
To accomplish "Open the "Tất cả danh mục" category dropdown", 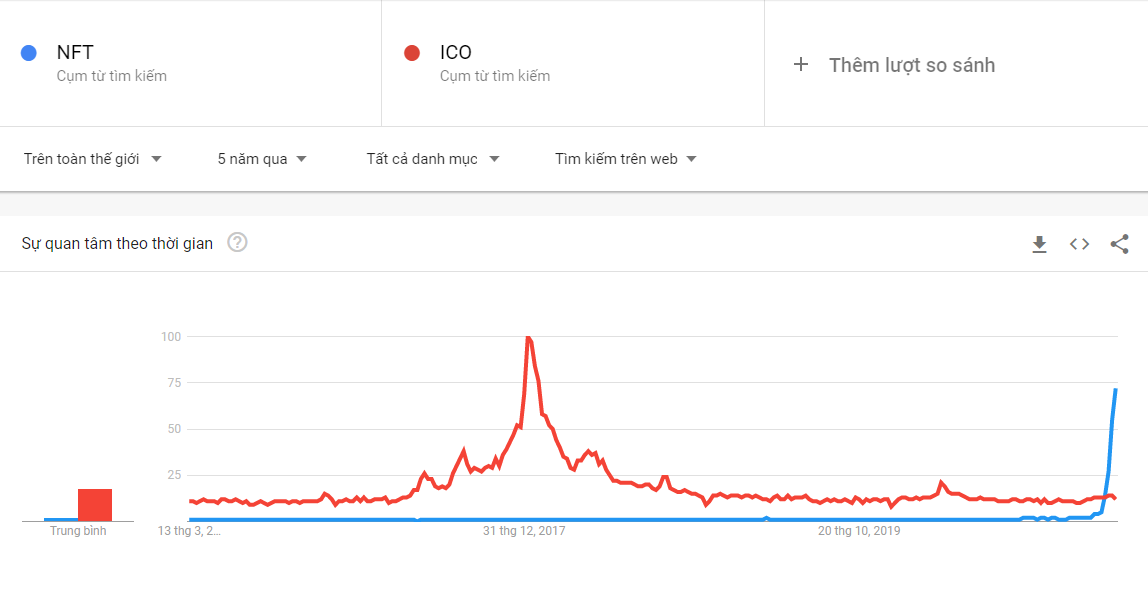I will (x=433, y=159).
